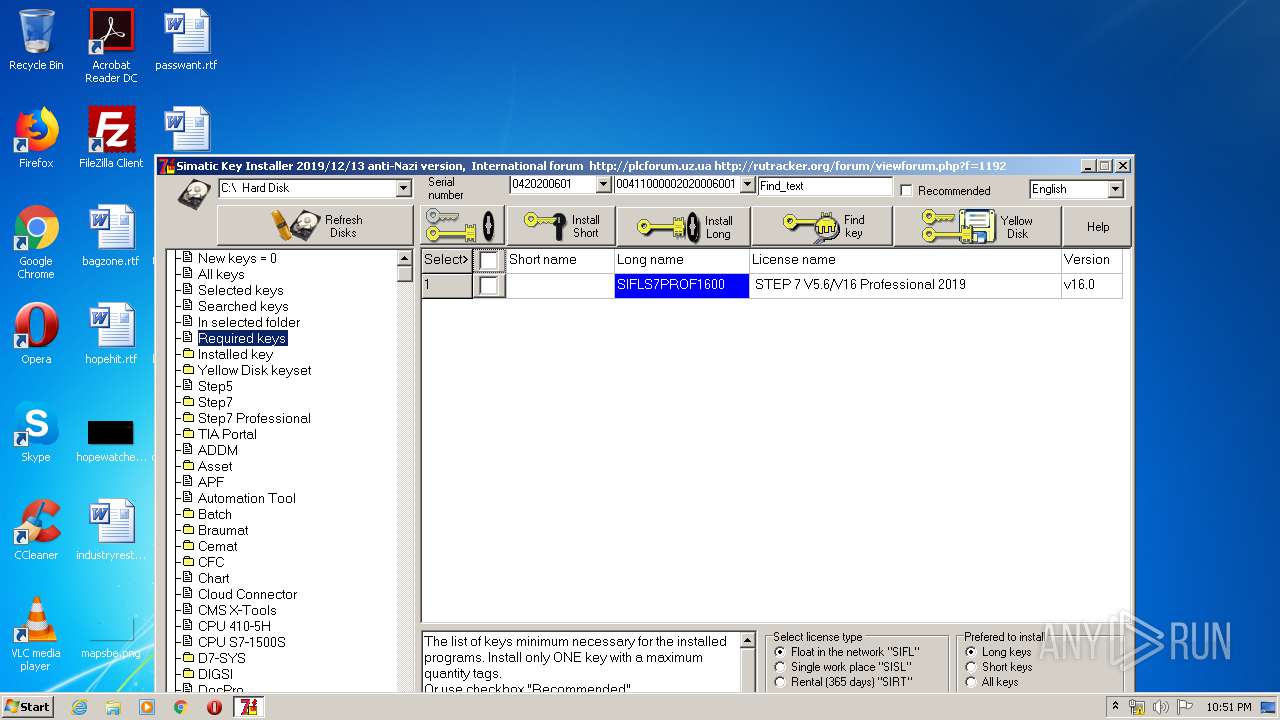The image size is (1280, 720).
Task: Click the Yellow Disk button
Action: point(977,226)
